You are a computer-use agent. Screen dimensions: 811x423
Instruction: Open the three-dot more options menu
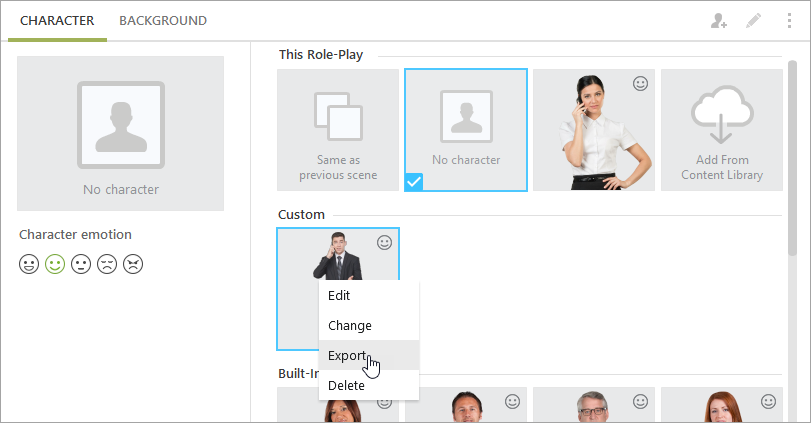coord(789,21)
